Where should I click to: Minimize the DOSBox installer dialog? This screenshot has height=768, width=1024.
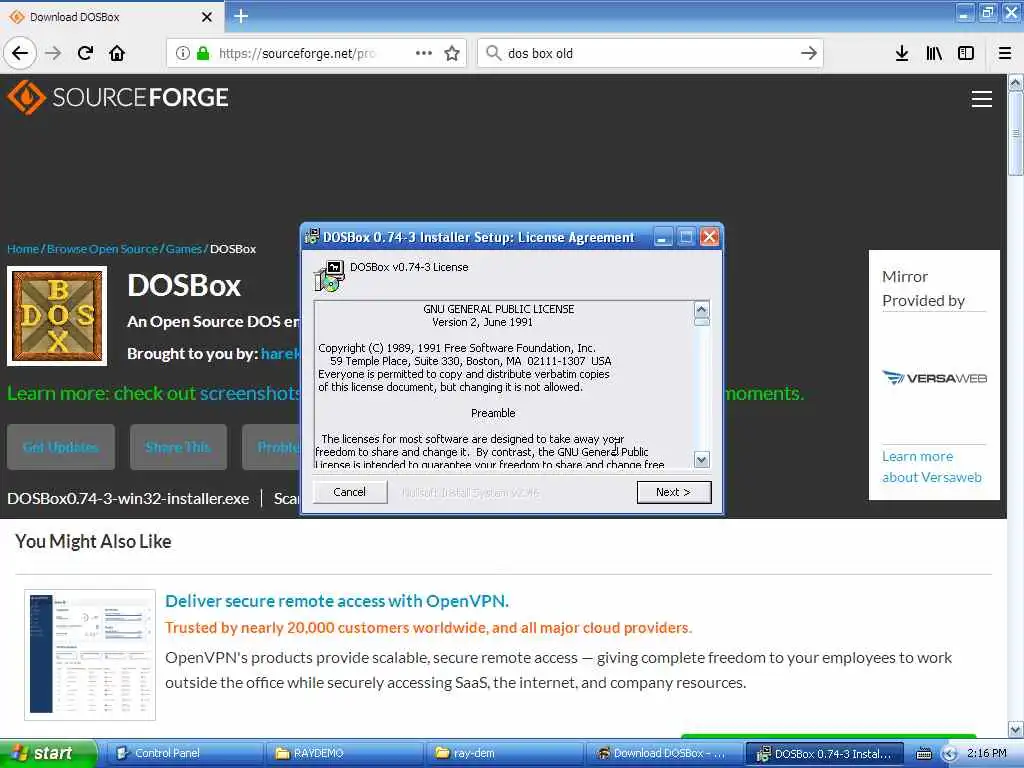(x=662, y=236)
